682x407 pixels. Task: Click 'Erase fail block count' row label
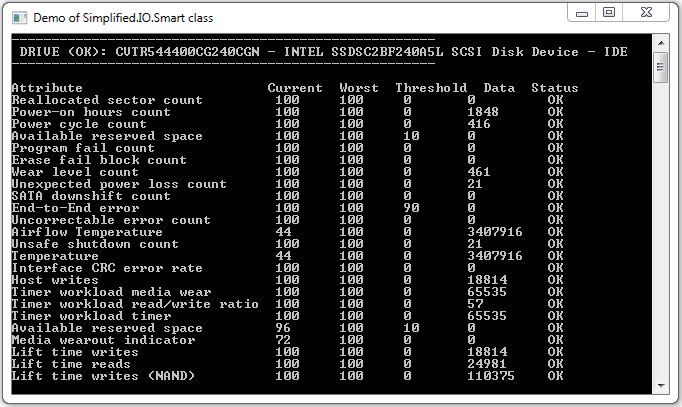99,160
